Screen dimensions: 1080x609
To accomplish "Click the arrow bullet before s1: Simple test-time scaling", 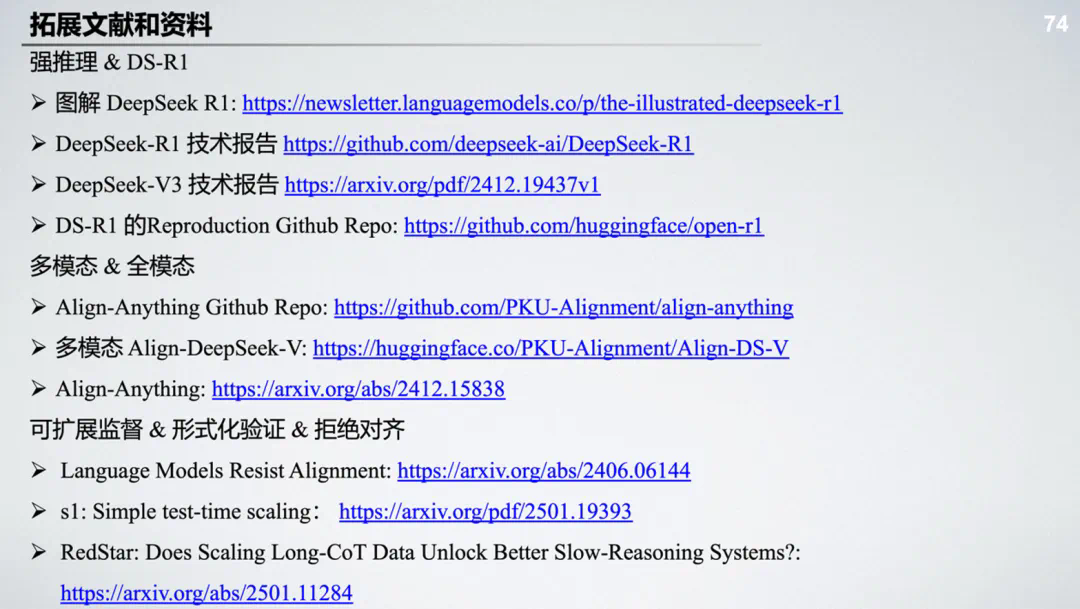I will tap(38, 511).
